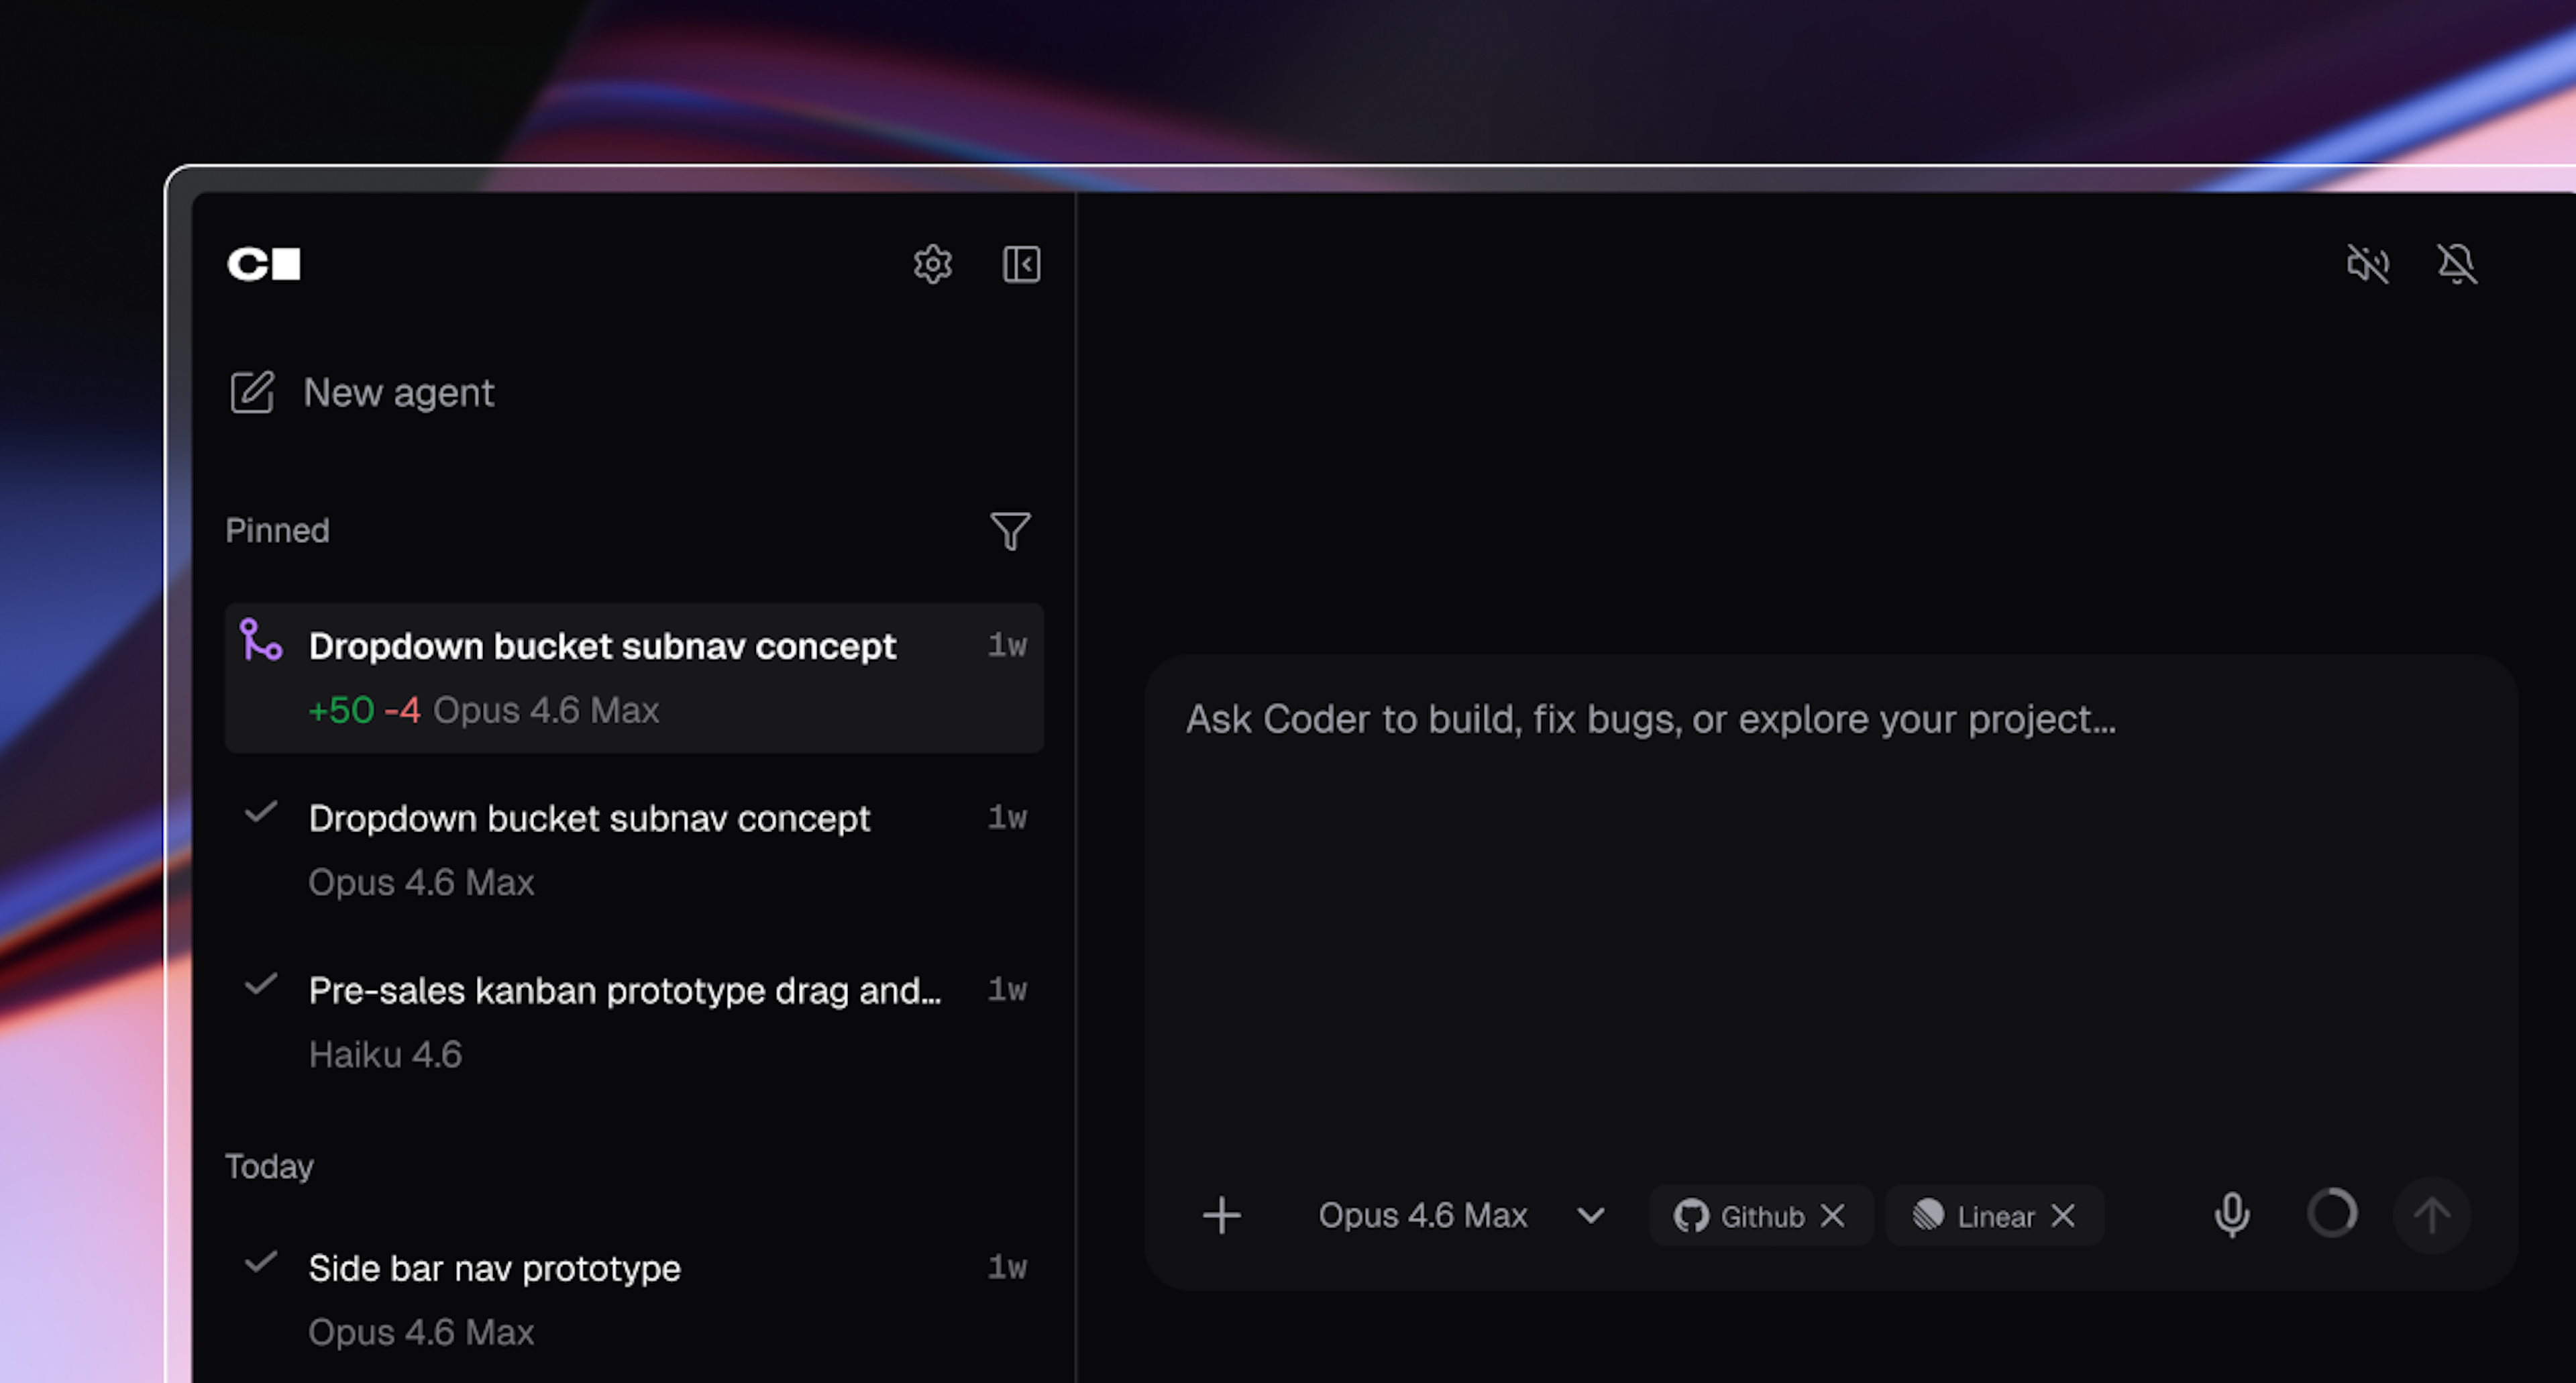This screenshot has height=1383, width=2576.
Task: Click the +50 additions count
Action: [x=341, y=710]
